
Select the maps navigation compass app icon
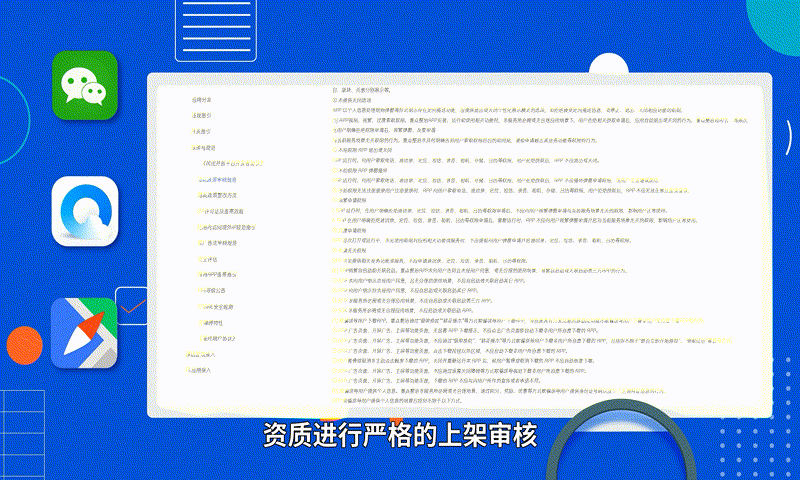point(84,333)
